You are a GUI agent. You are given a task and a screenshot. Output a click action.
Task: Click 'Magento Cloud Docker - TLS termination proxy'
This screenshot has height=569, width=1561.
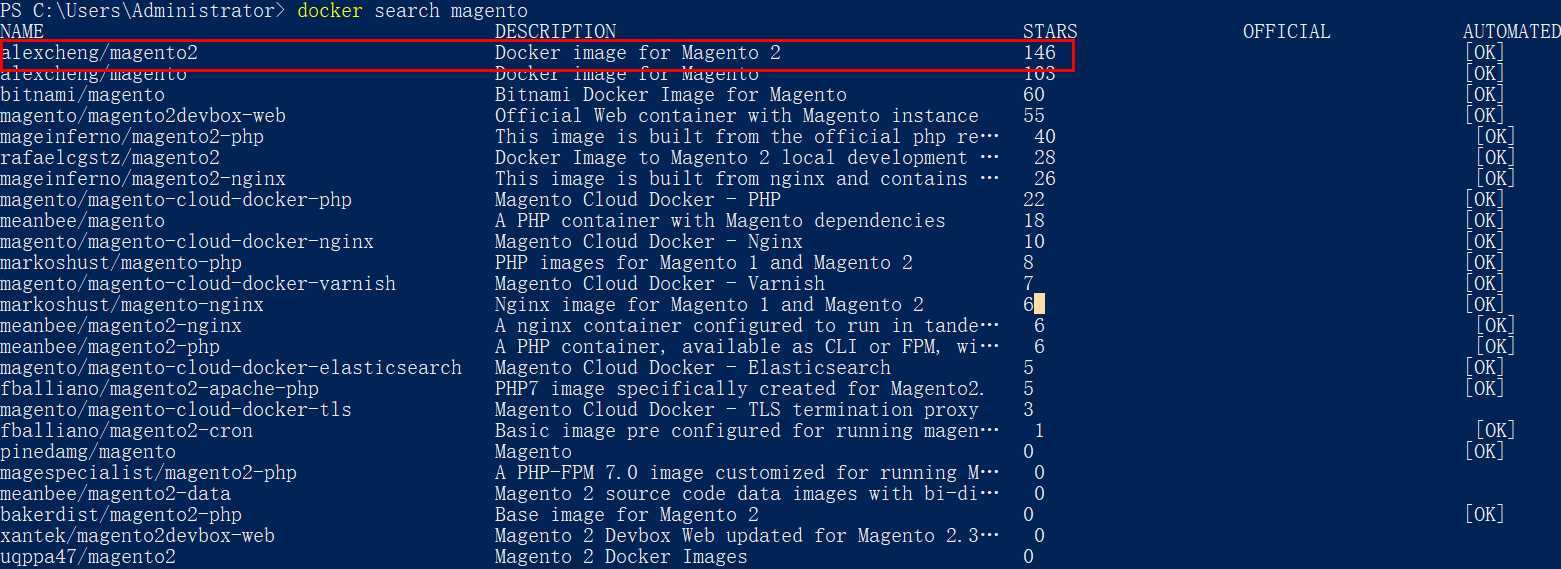pos(737,410)
